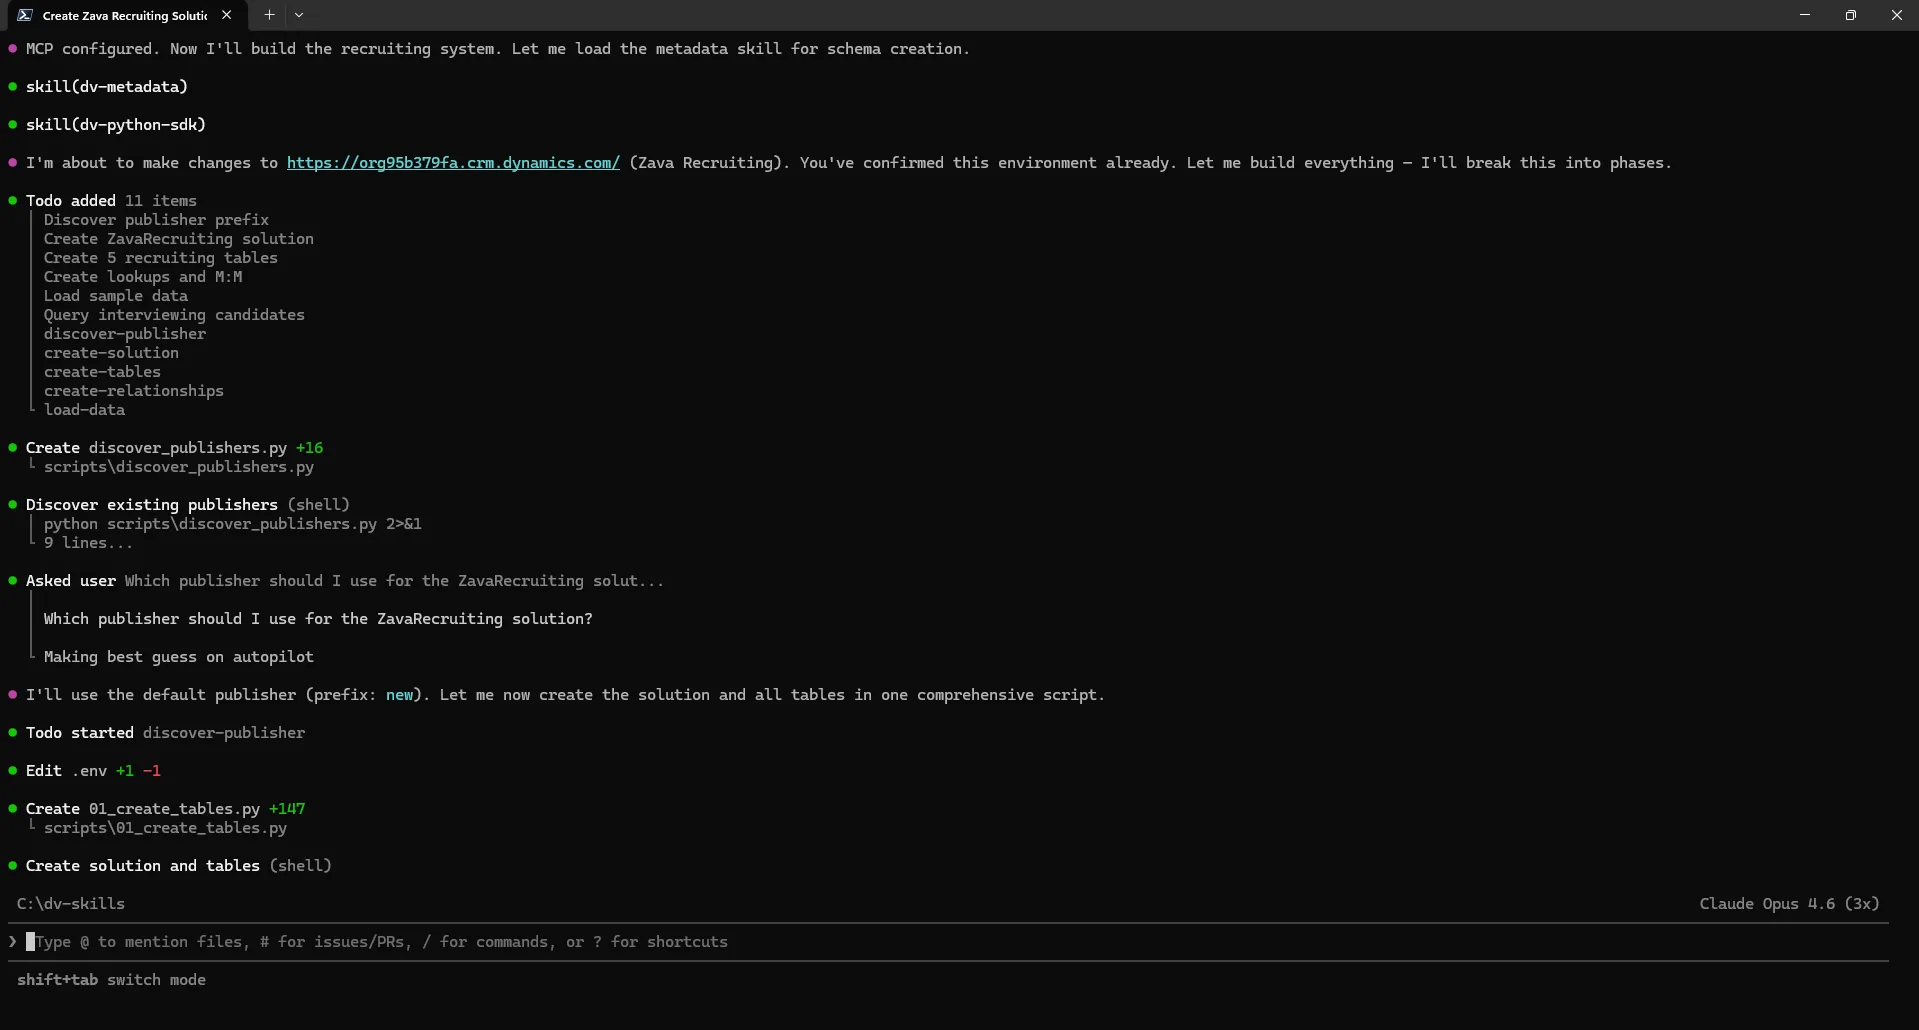This screenshot has width=1919, height=1030.
Task: Click the bullet next to 'Create solution and tables'
Action: [11, 865]
